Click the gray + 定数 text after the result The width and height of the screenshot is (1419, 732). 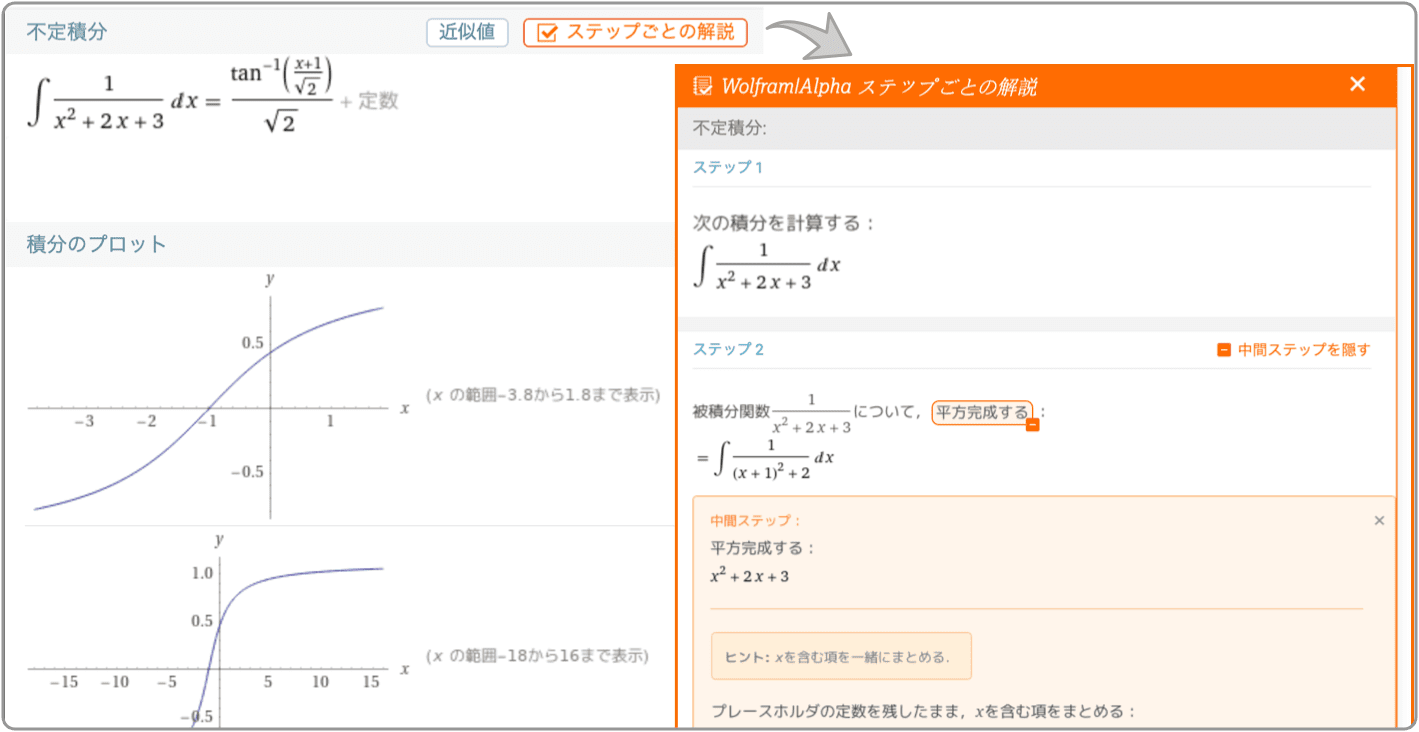(x=369, y=101)
